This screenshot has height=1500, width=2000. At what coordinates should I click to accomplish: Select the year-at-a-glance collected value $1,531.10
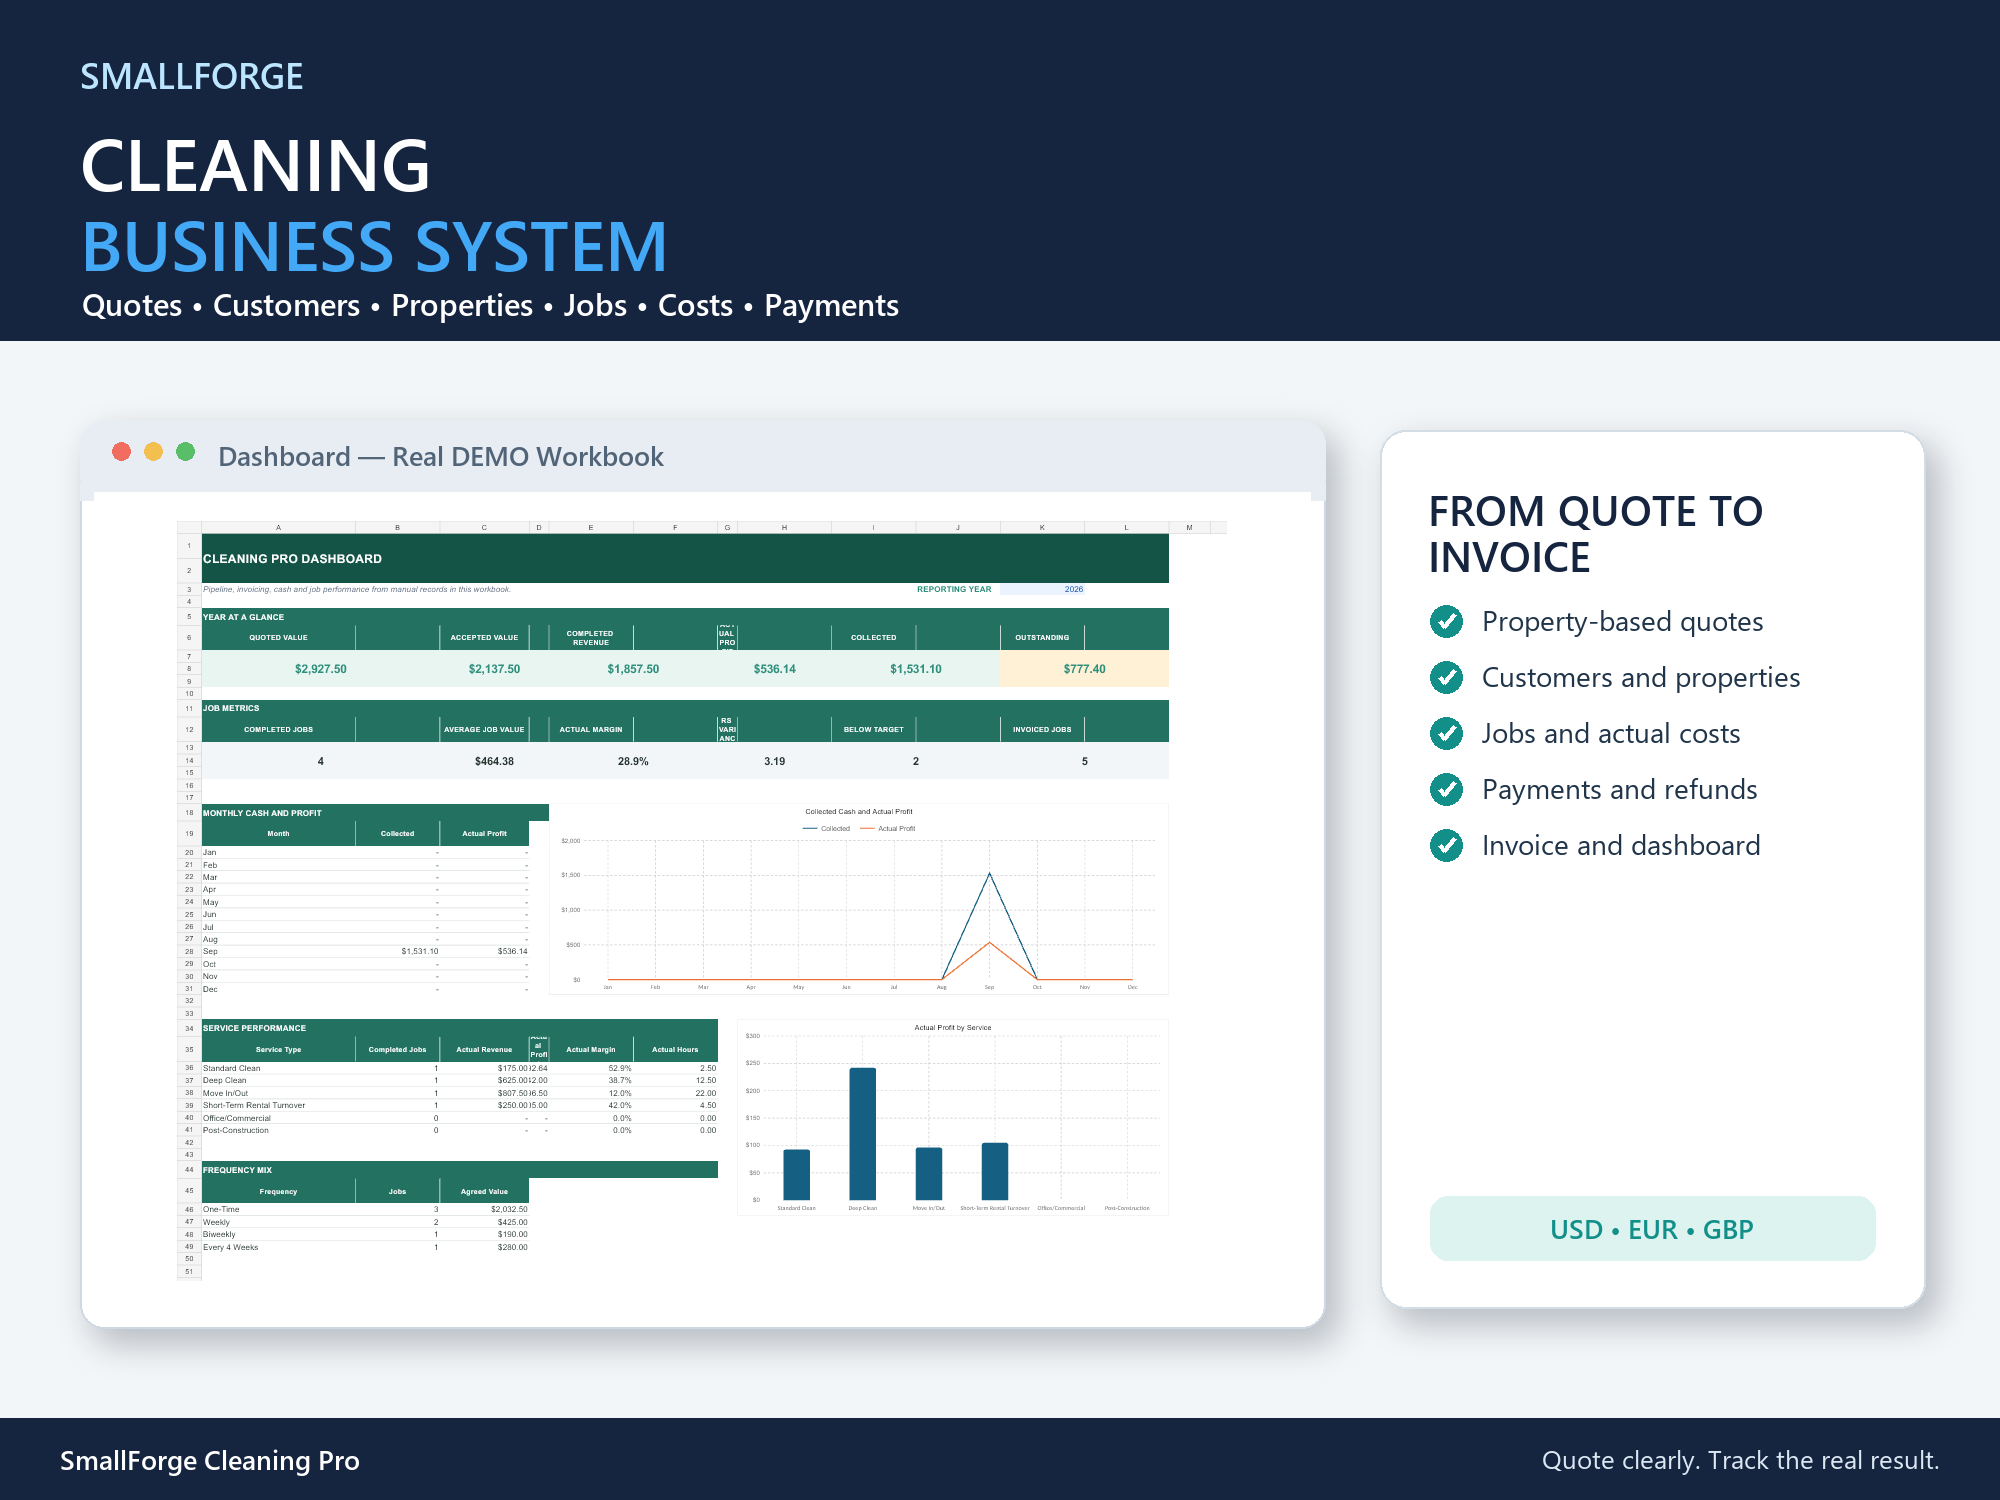tap(916, 669)
